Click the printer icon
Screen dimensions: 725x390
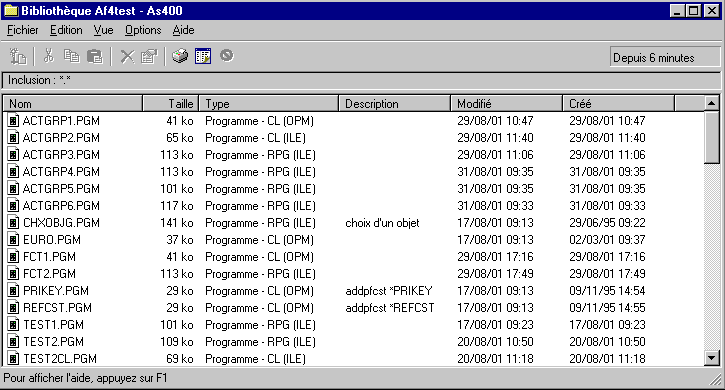(x=180, y=56)
